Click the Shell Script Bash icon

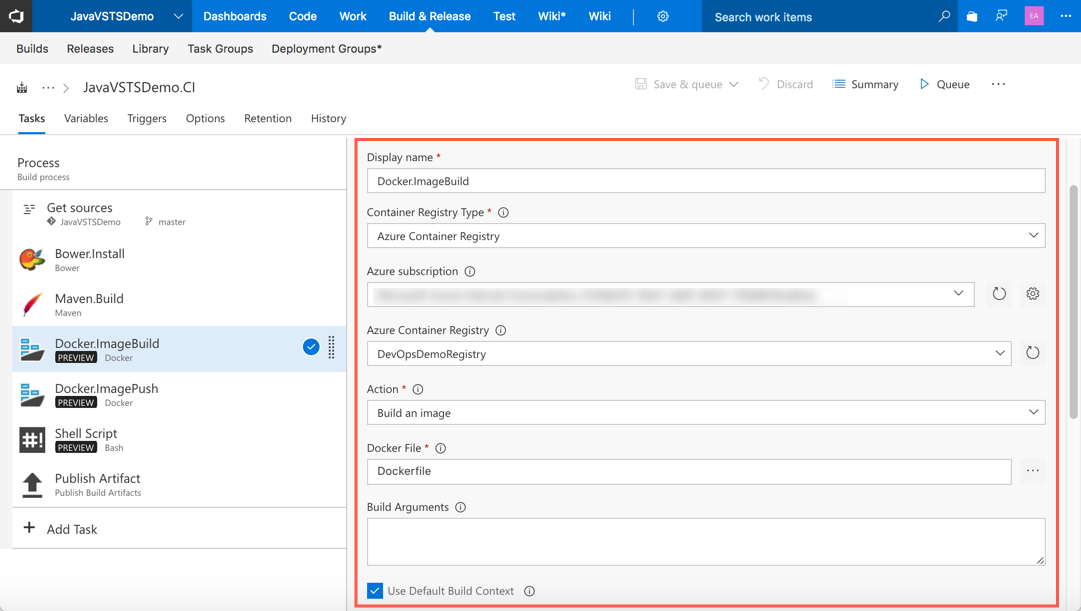(x=31, y=440)
